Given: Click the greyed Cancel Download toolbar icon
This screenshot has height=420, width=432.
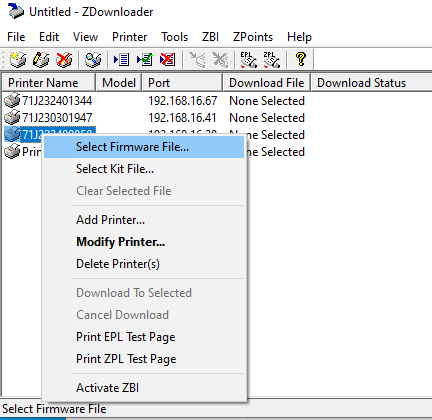Looking at the screenshot, I should 220,60.
